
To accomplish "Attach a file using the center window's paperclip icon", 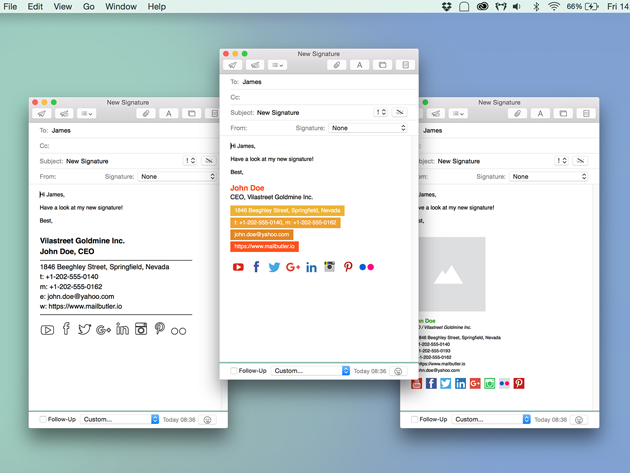I will point(336,65).
